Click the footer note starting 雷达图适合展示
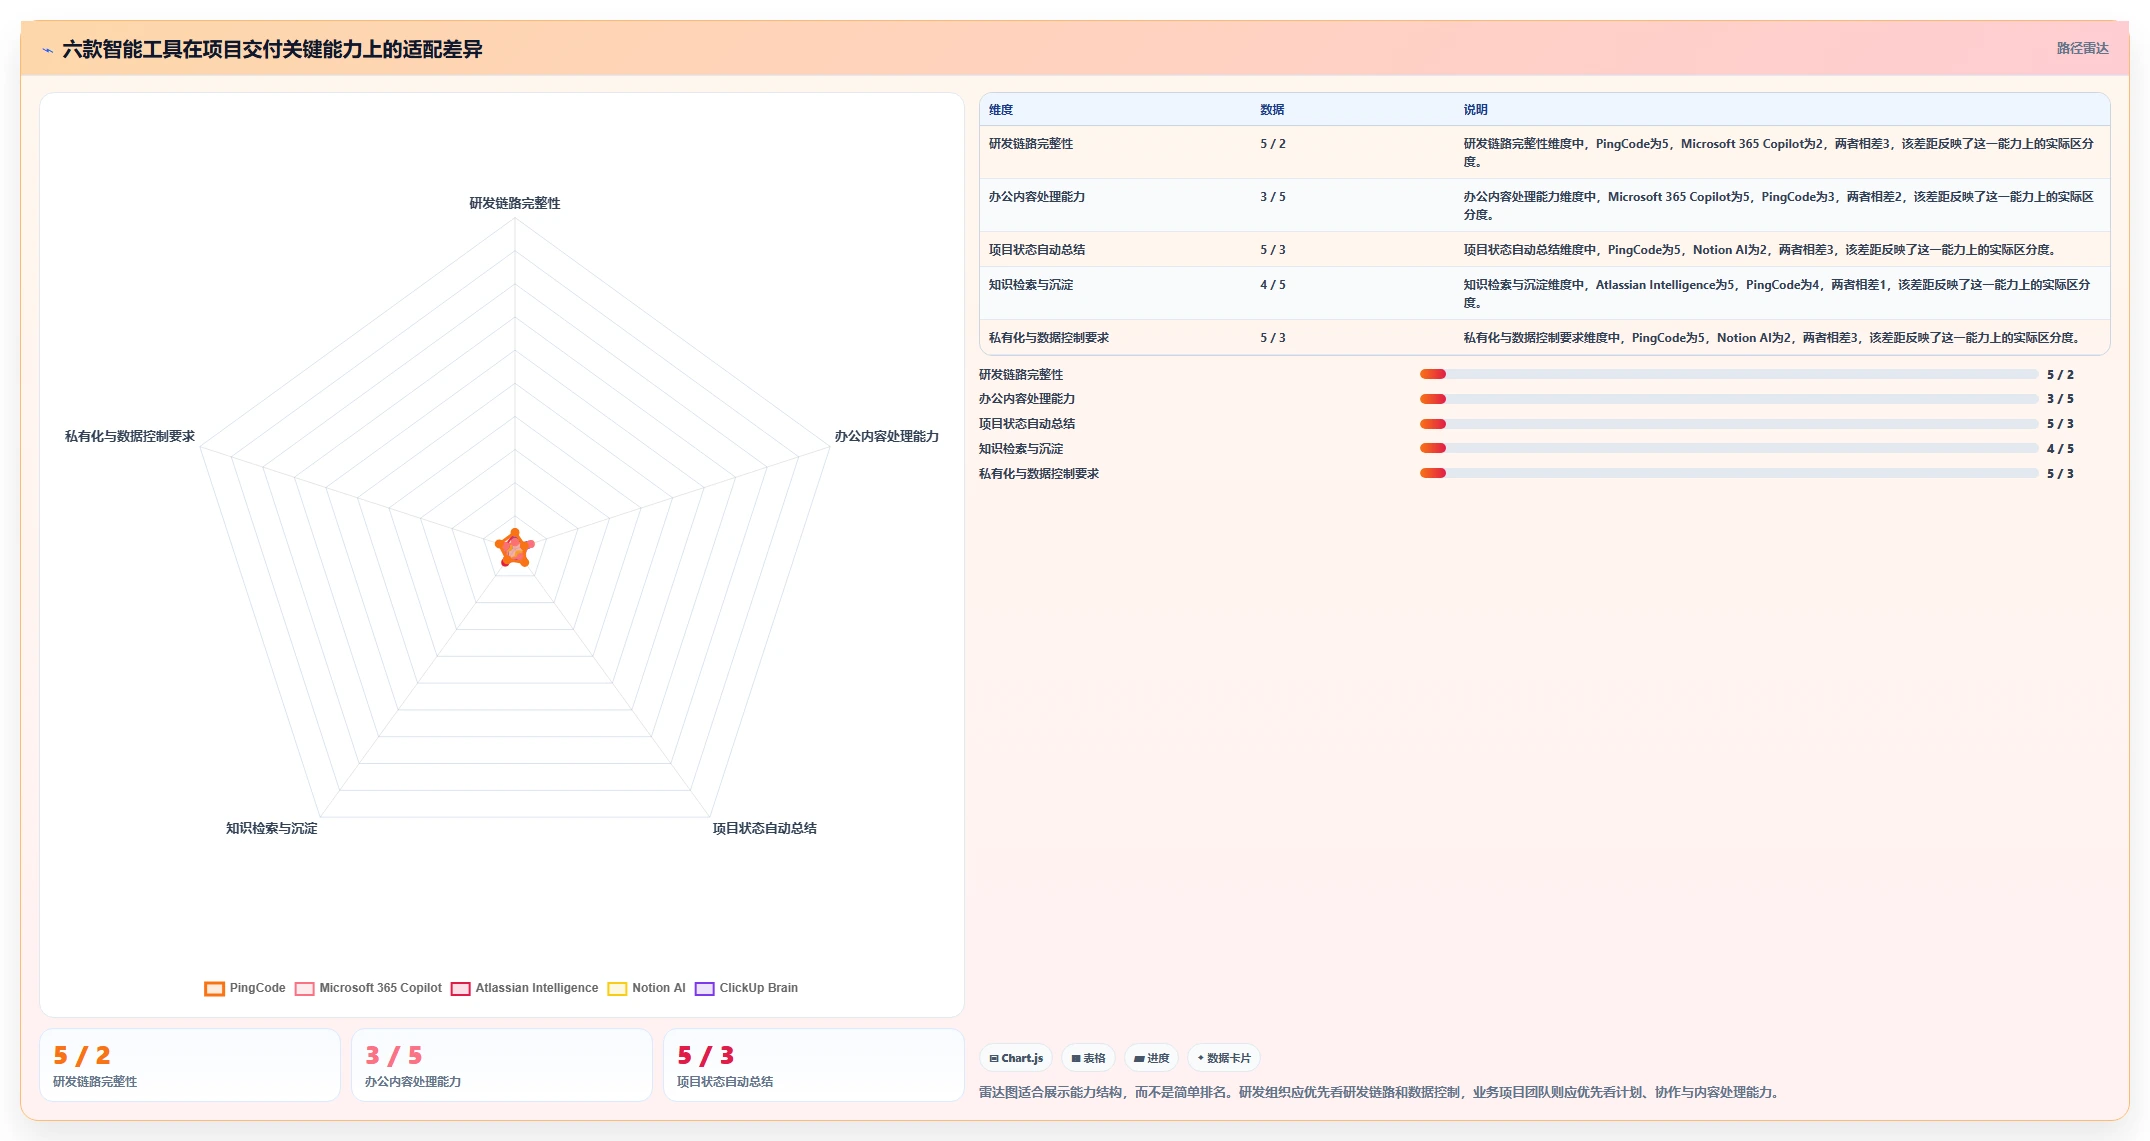Screen dimensions: 2150x1141 [x=1381, y=1092]
